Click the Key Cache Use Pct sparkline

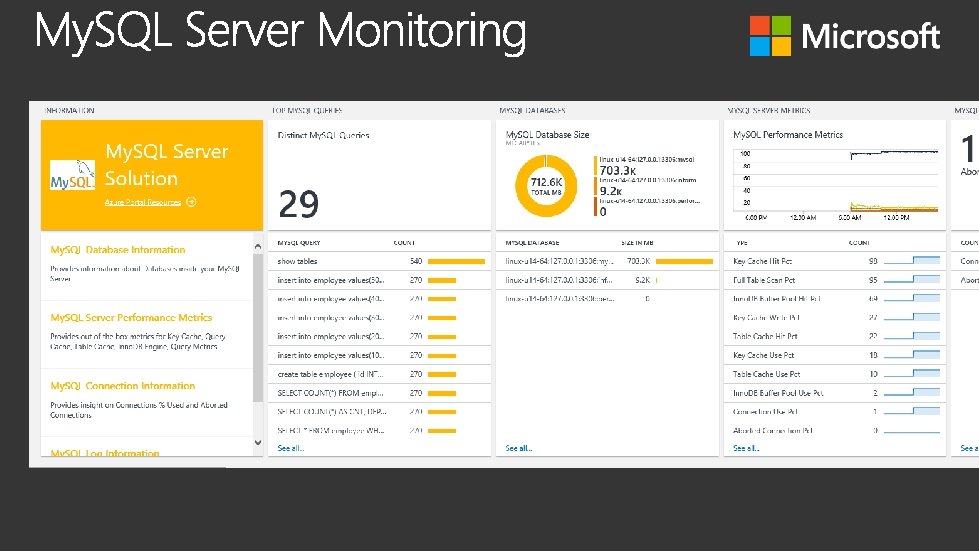(912, 354)
